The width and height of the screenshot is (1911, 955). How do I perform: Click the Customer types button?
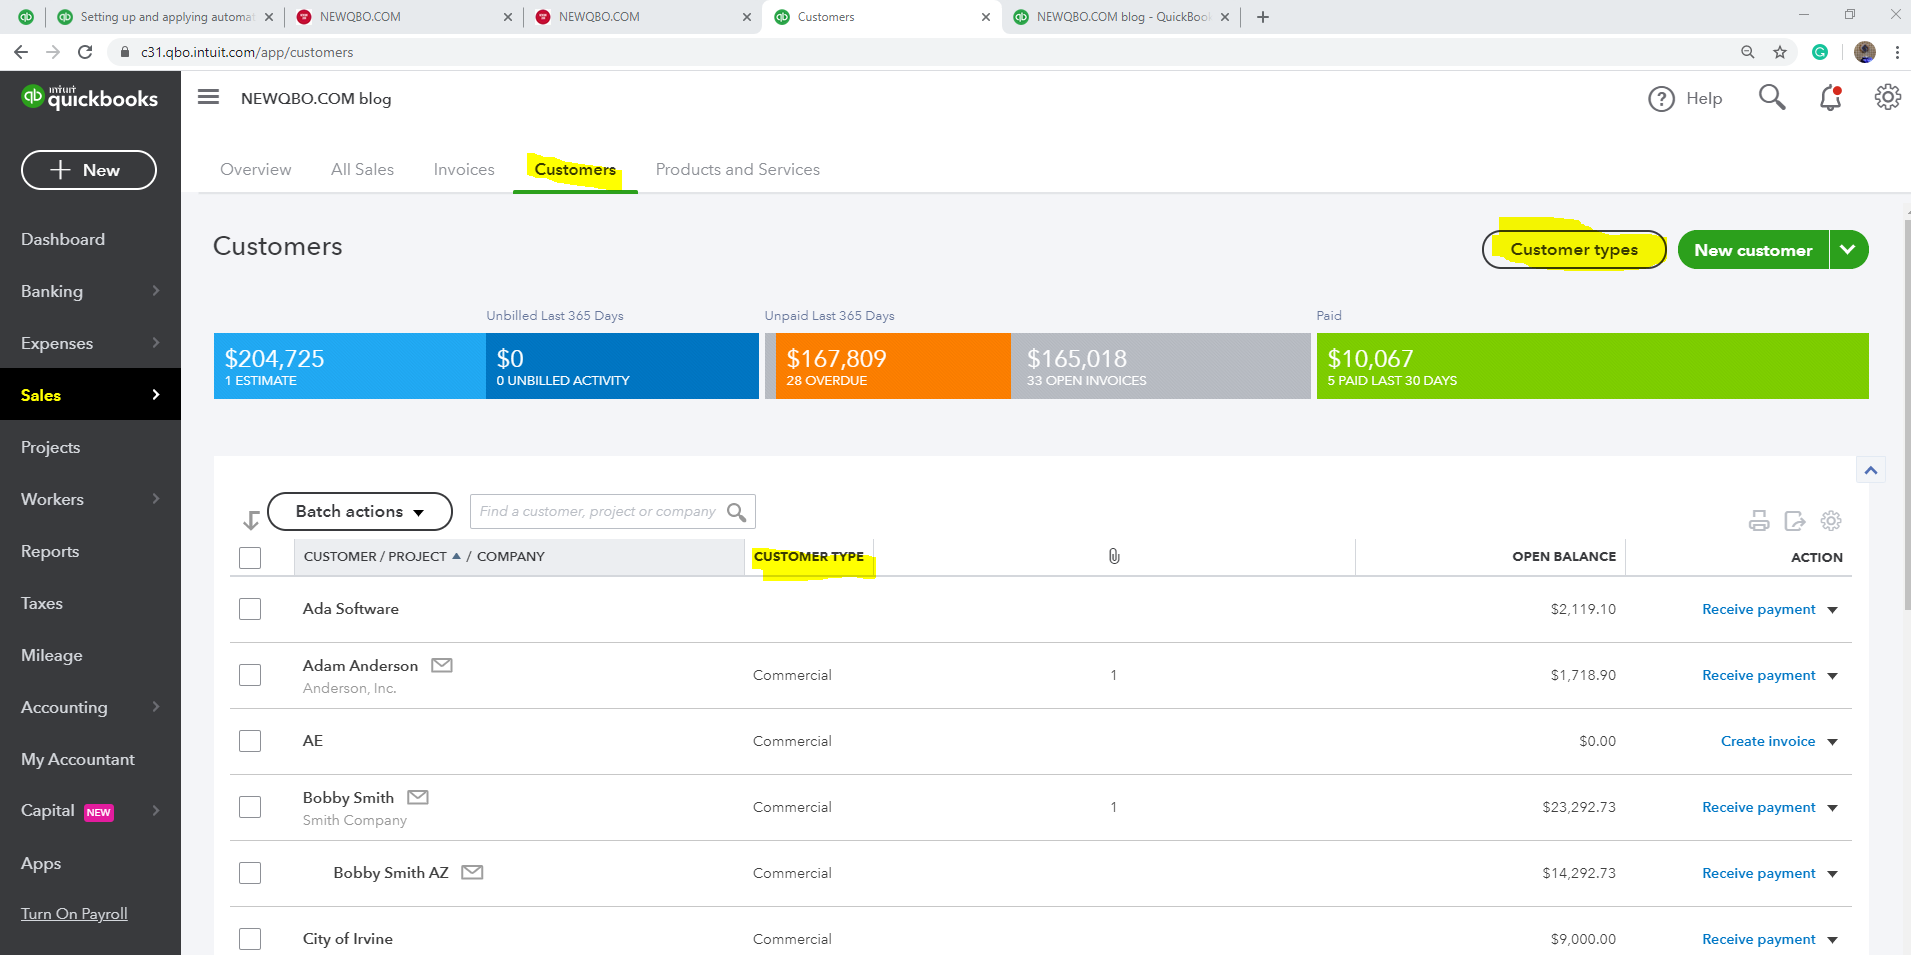point(1573,249)
